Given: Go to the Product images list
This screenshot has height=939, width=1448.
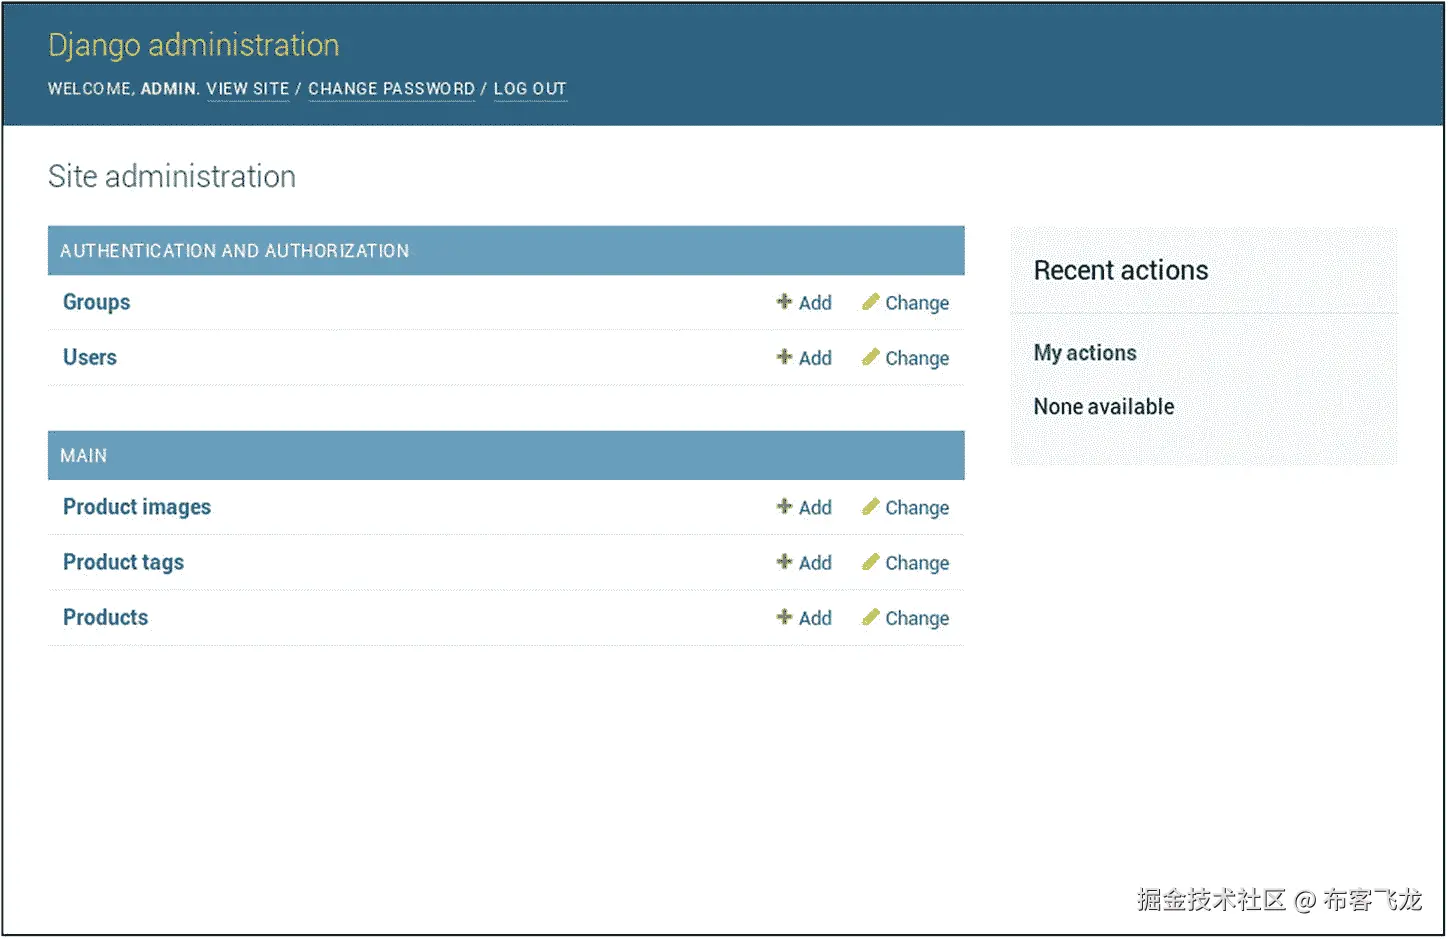Looking at the screenshot, I should point(137,507).
